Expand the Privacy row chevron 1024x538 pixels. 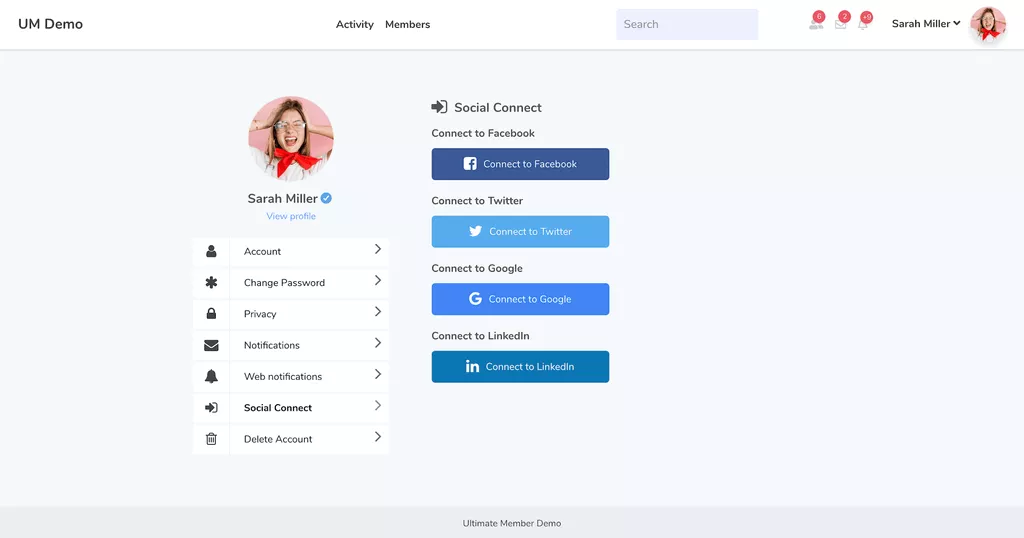pyautogui.click(x=377, y=312)
